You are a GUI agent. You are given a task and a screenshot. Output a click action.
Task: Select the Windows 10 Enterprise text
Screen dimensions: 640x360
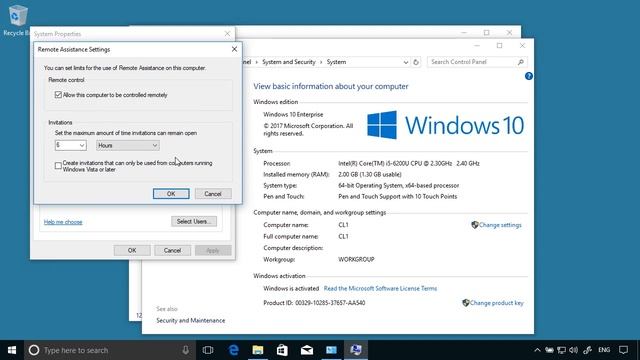(x=293, y=114)
